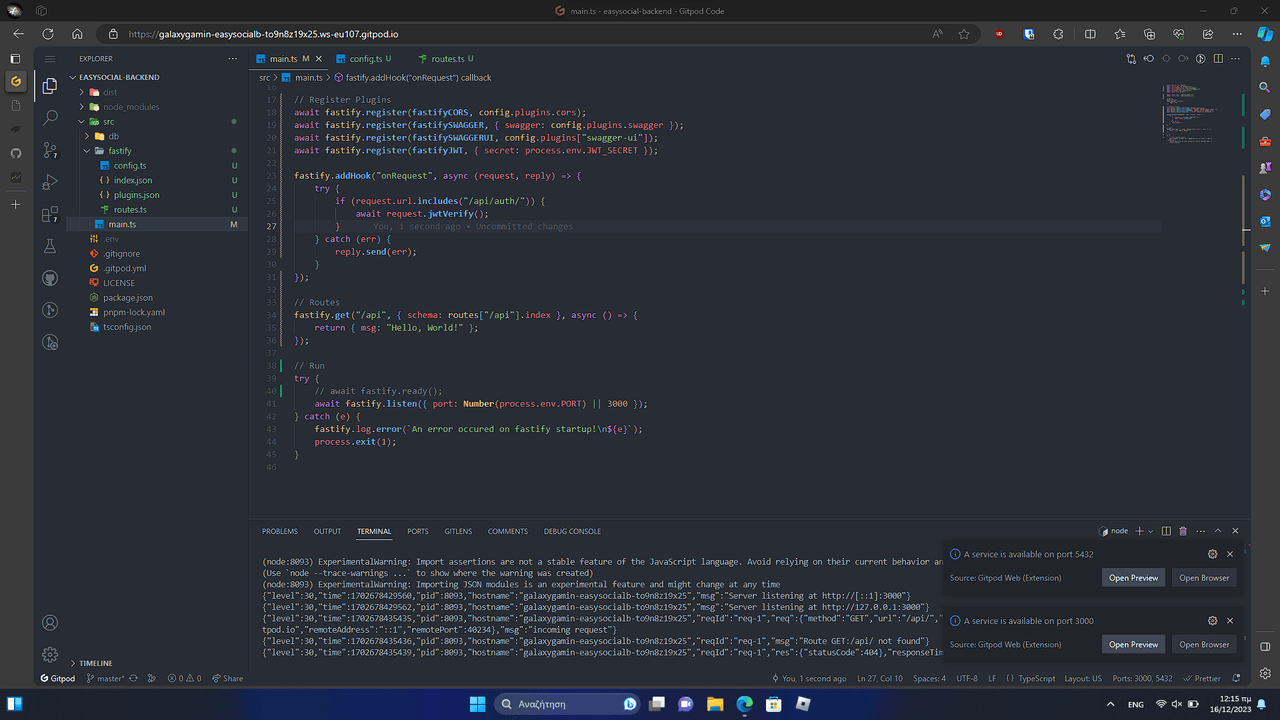Open the Source Control view in activity bar
The height and width of the screenshot is (720, 1280).
[x=50, y=150]
